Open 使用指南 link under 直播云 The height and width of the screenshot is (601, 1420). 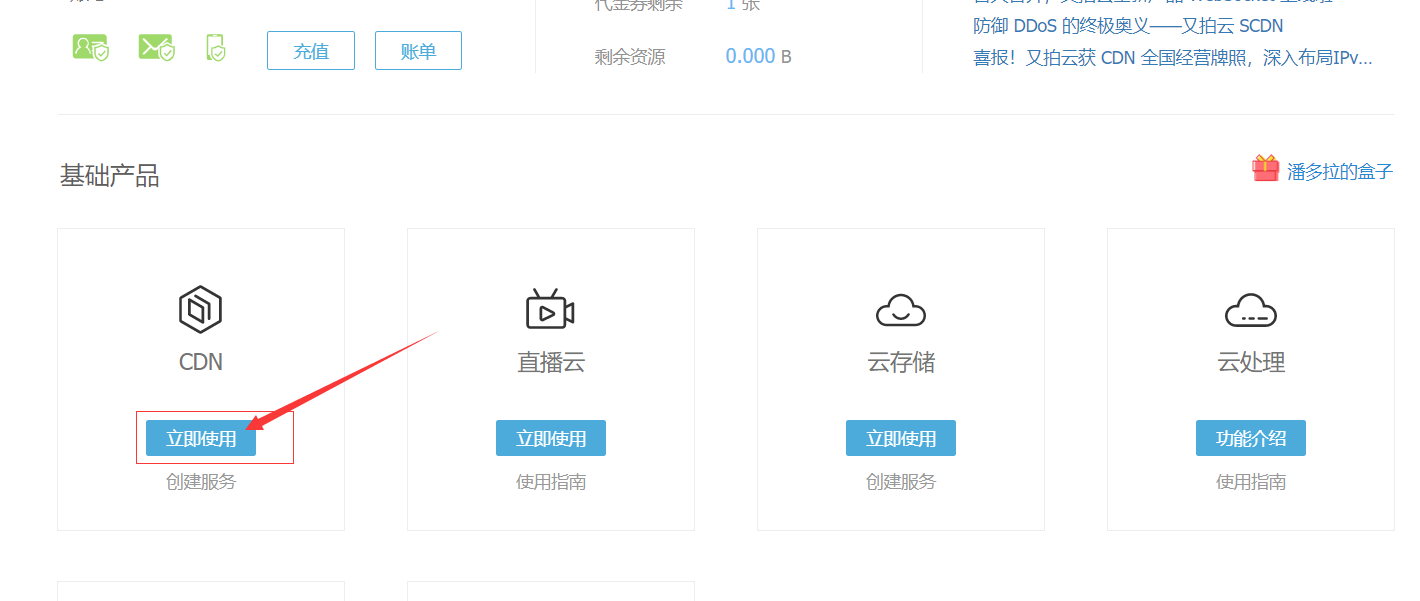point(551,482)
